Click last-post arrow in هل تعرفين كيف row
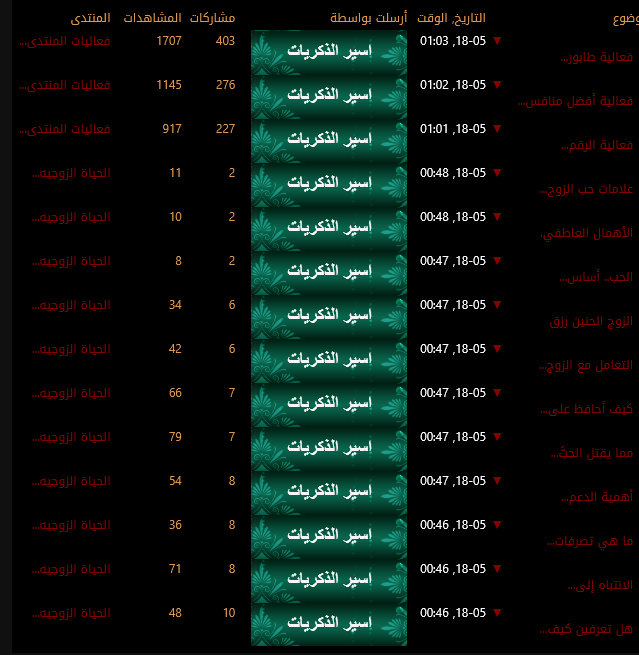The width and height of the screenshot is (639, 655). pyautogui.click(x=497, y=613)
